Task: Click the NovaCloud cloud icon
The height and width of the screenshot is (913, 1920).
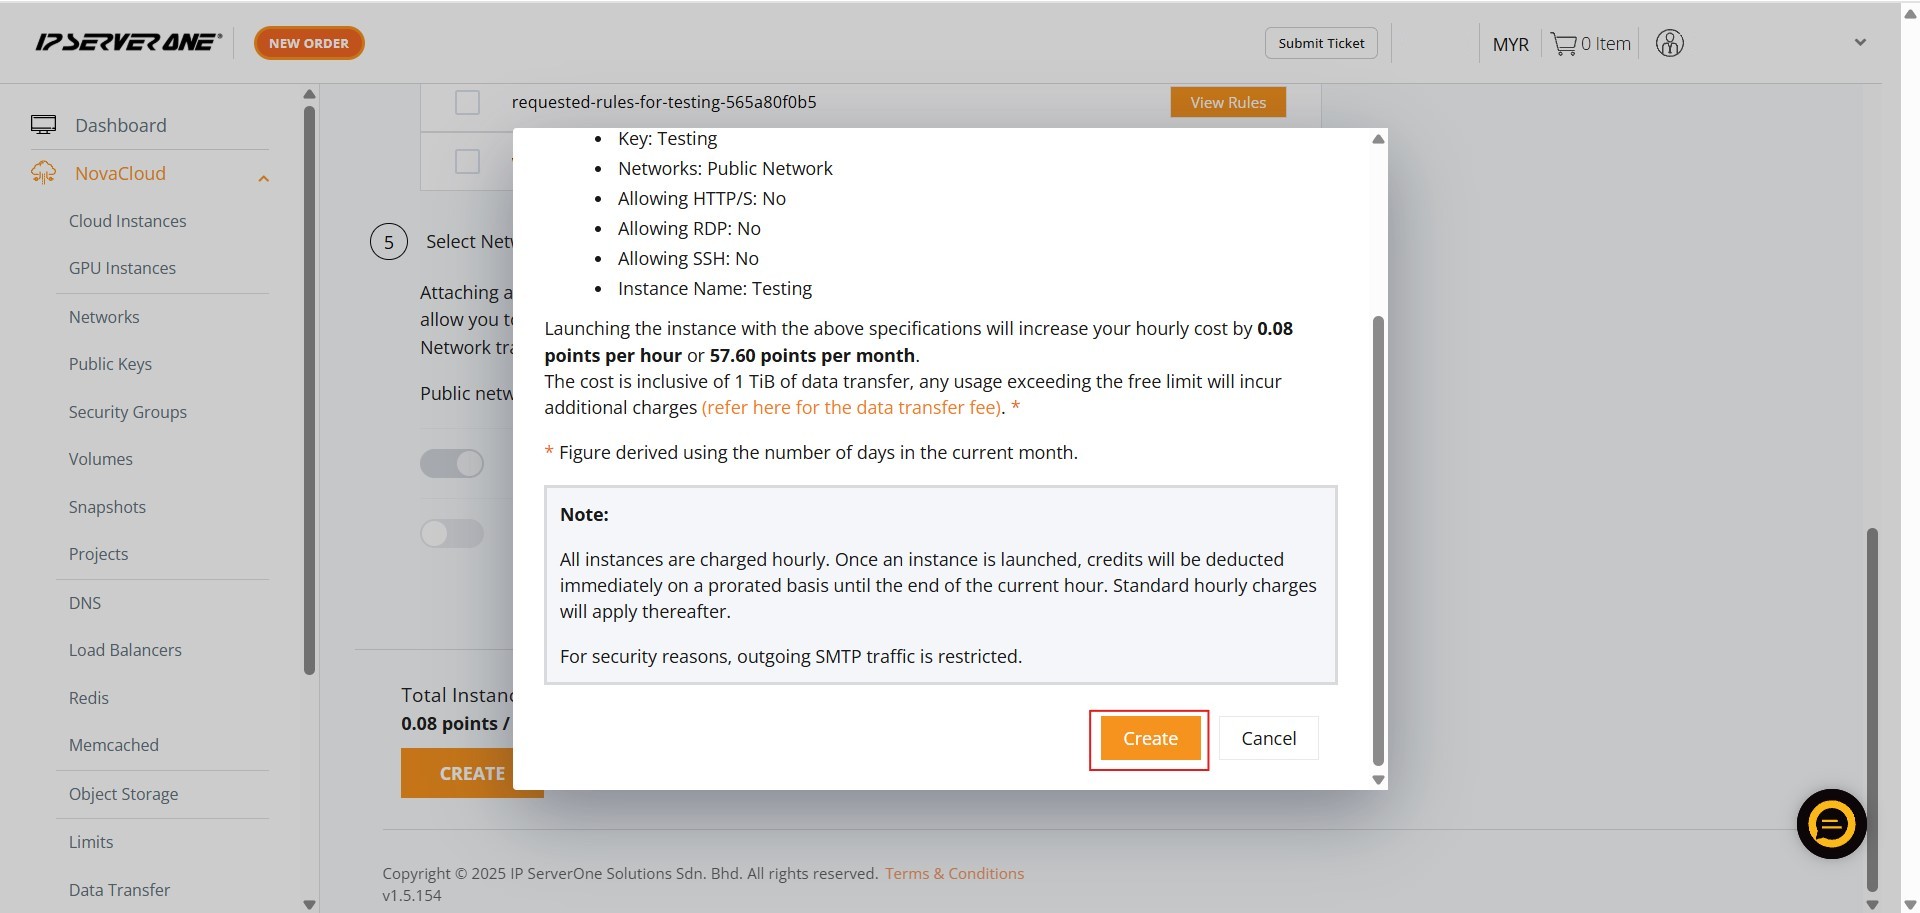Action: 43,173
